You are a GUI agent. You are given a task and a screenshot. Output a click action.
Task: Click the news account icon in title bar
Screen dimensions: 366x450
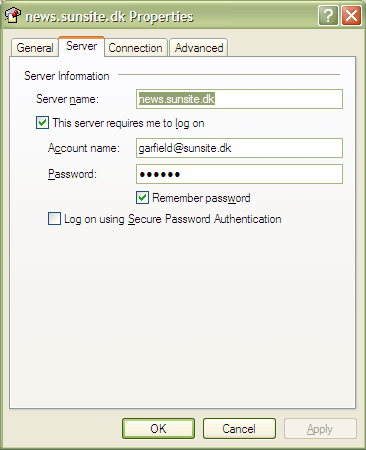13,15
